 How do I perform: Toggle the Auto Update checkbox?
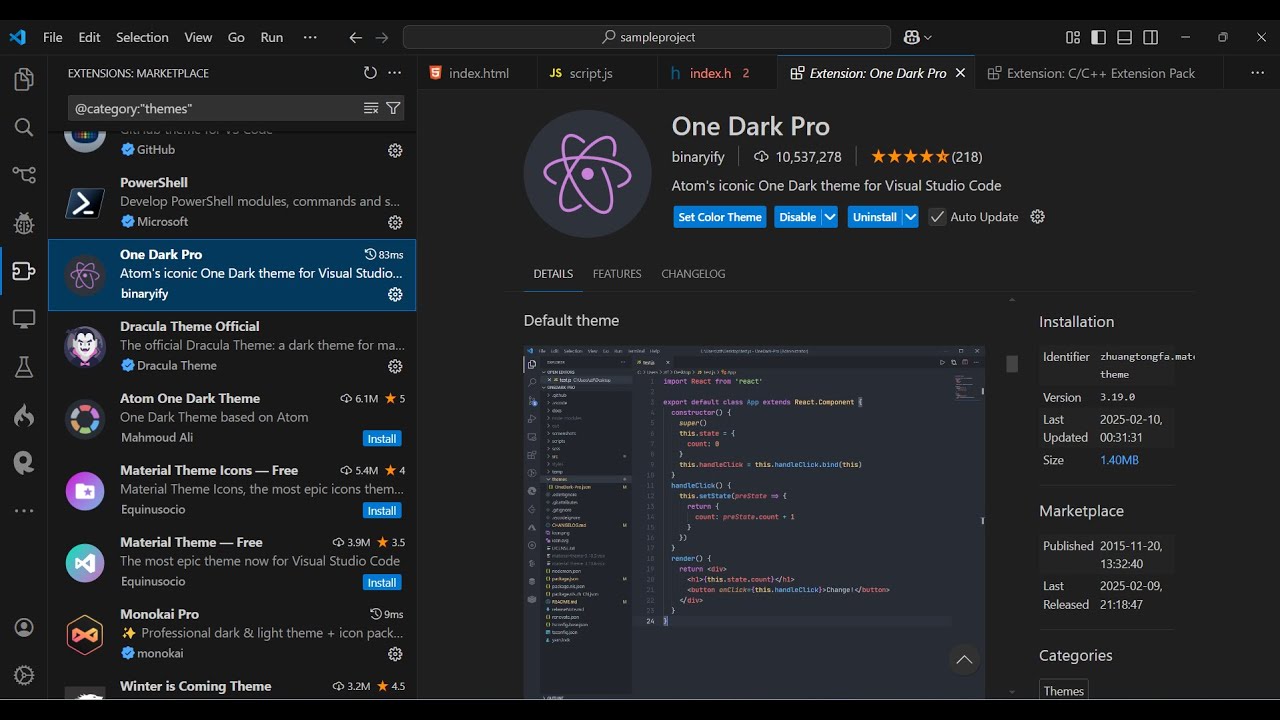[x=937, y=217]
